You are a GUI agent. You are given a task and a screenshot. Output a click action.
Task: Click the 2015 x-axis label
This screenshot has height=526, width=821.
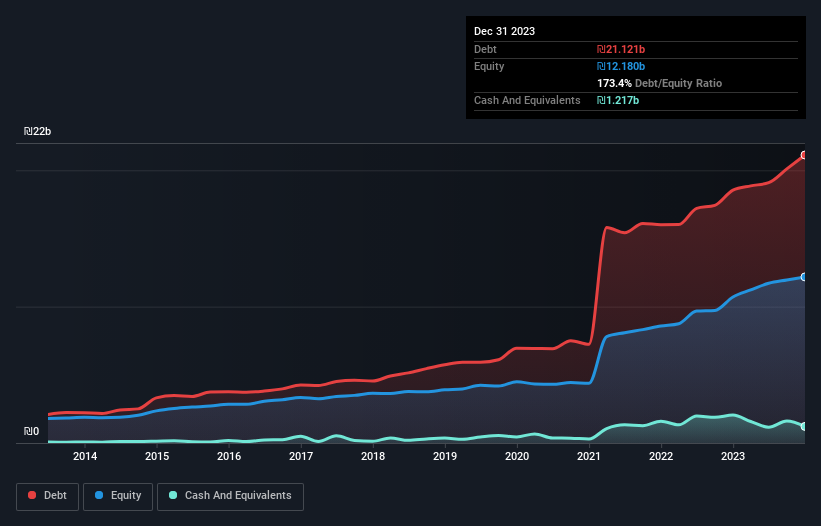coord(157,456)
